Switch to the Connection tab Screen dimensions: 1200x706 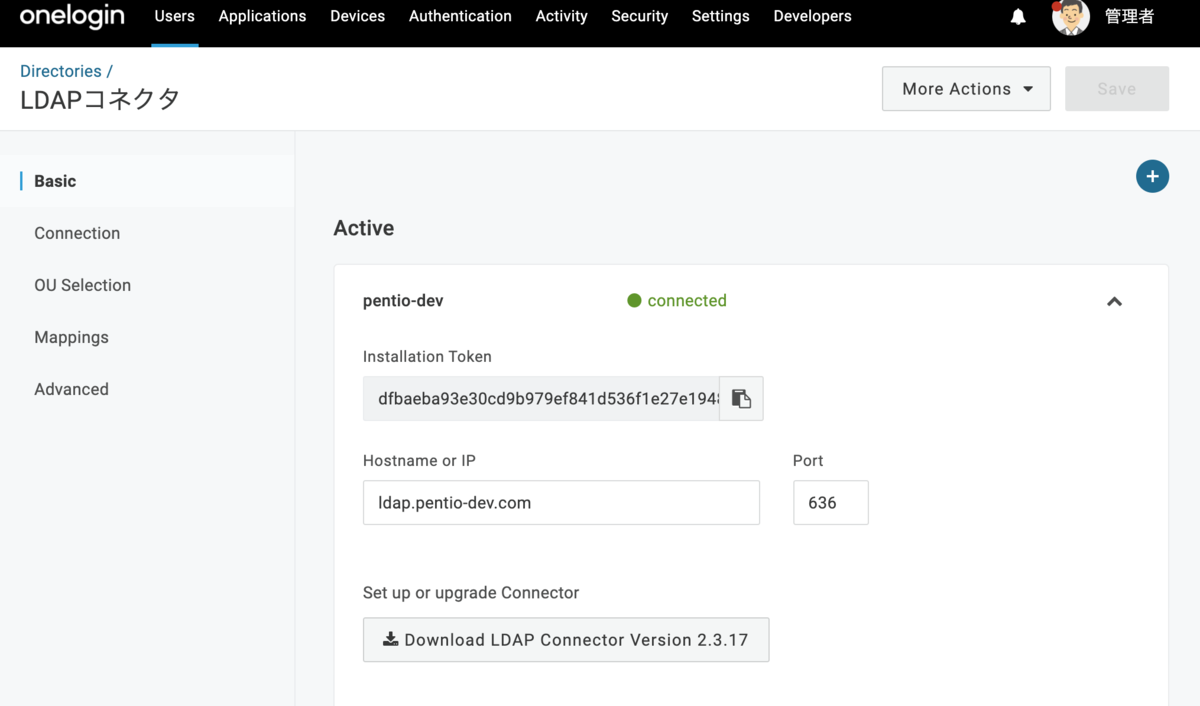[77, 233]
